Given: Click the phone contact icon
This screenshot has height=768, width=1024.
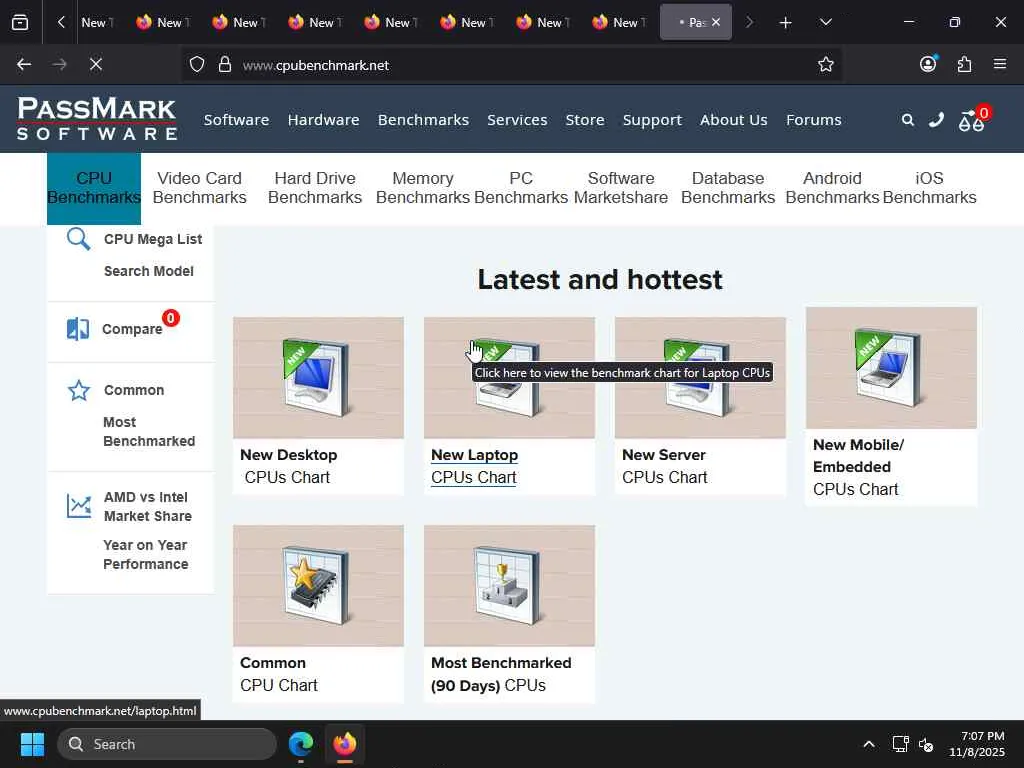Looking at the screenshot, I should [936, 120].
